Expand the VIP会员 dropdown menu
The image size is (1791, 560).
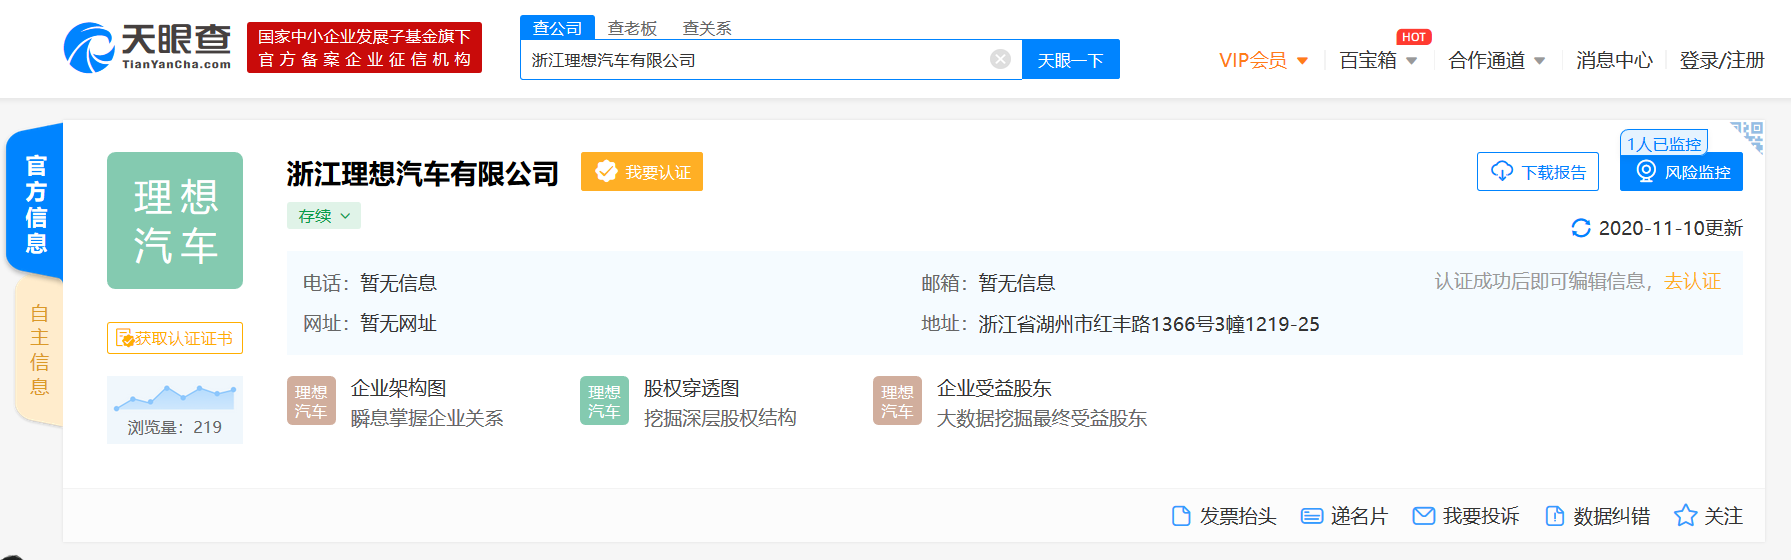click(1264, 60)
